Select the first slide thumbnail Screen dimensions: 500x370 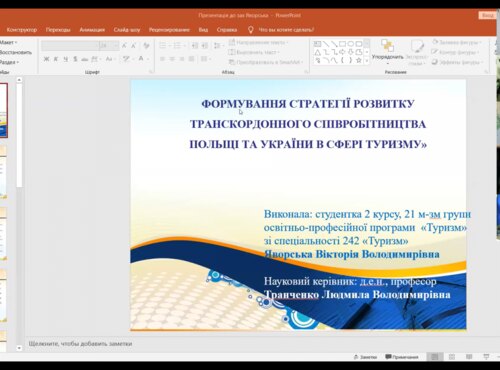3,110
